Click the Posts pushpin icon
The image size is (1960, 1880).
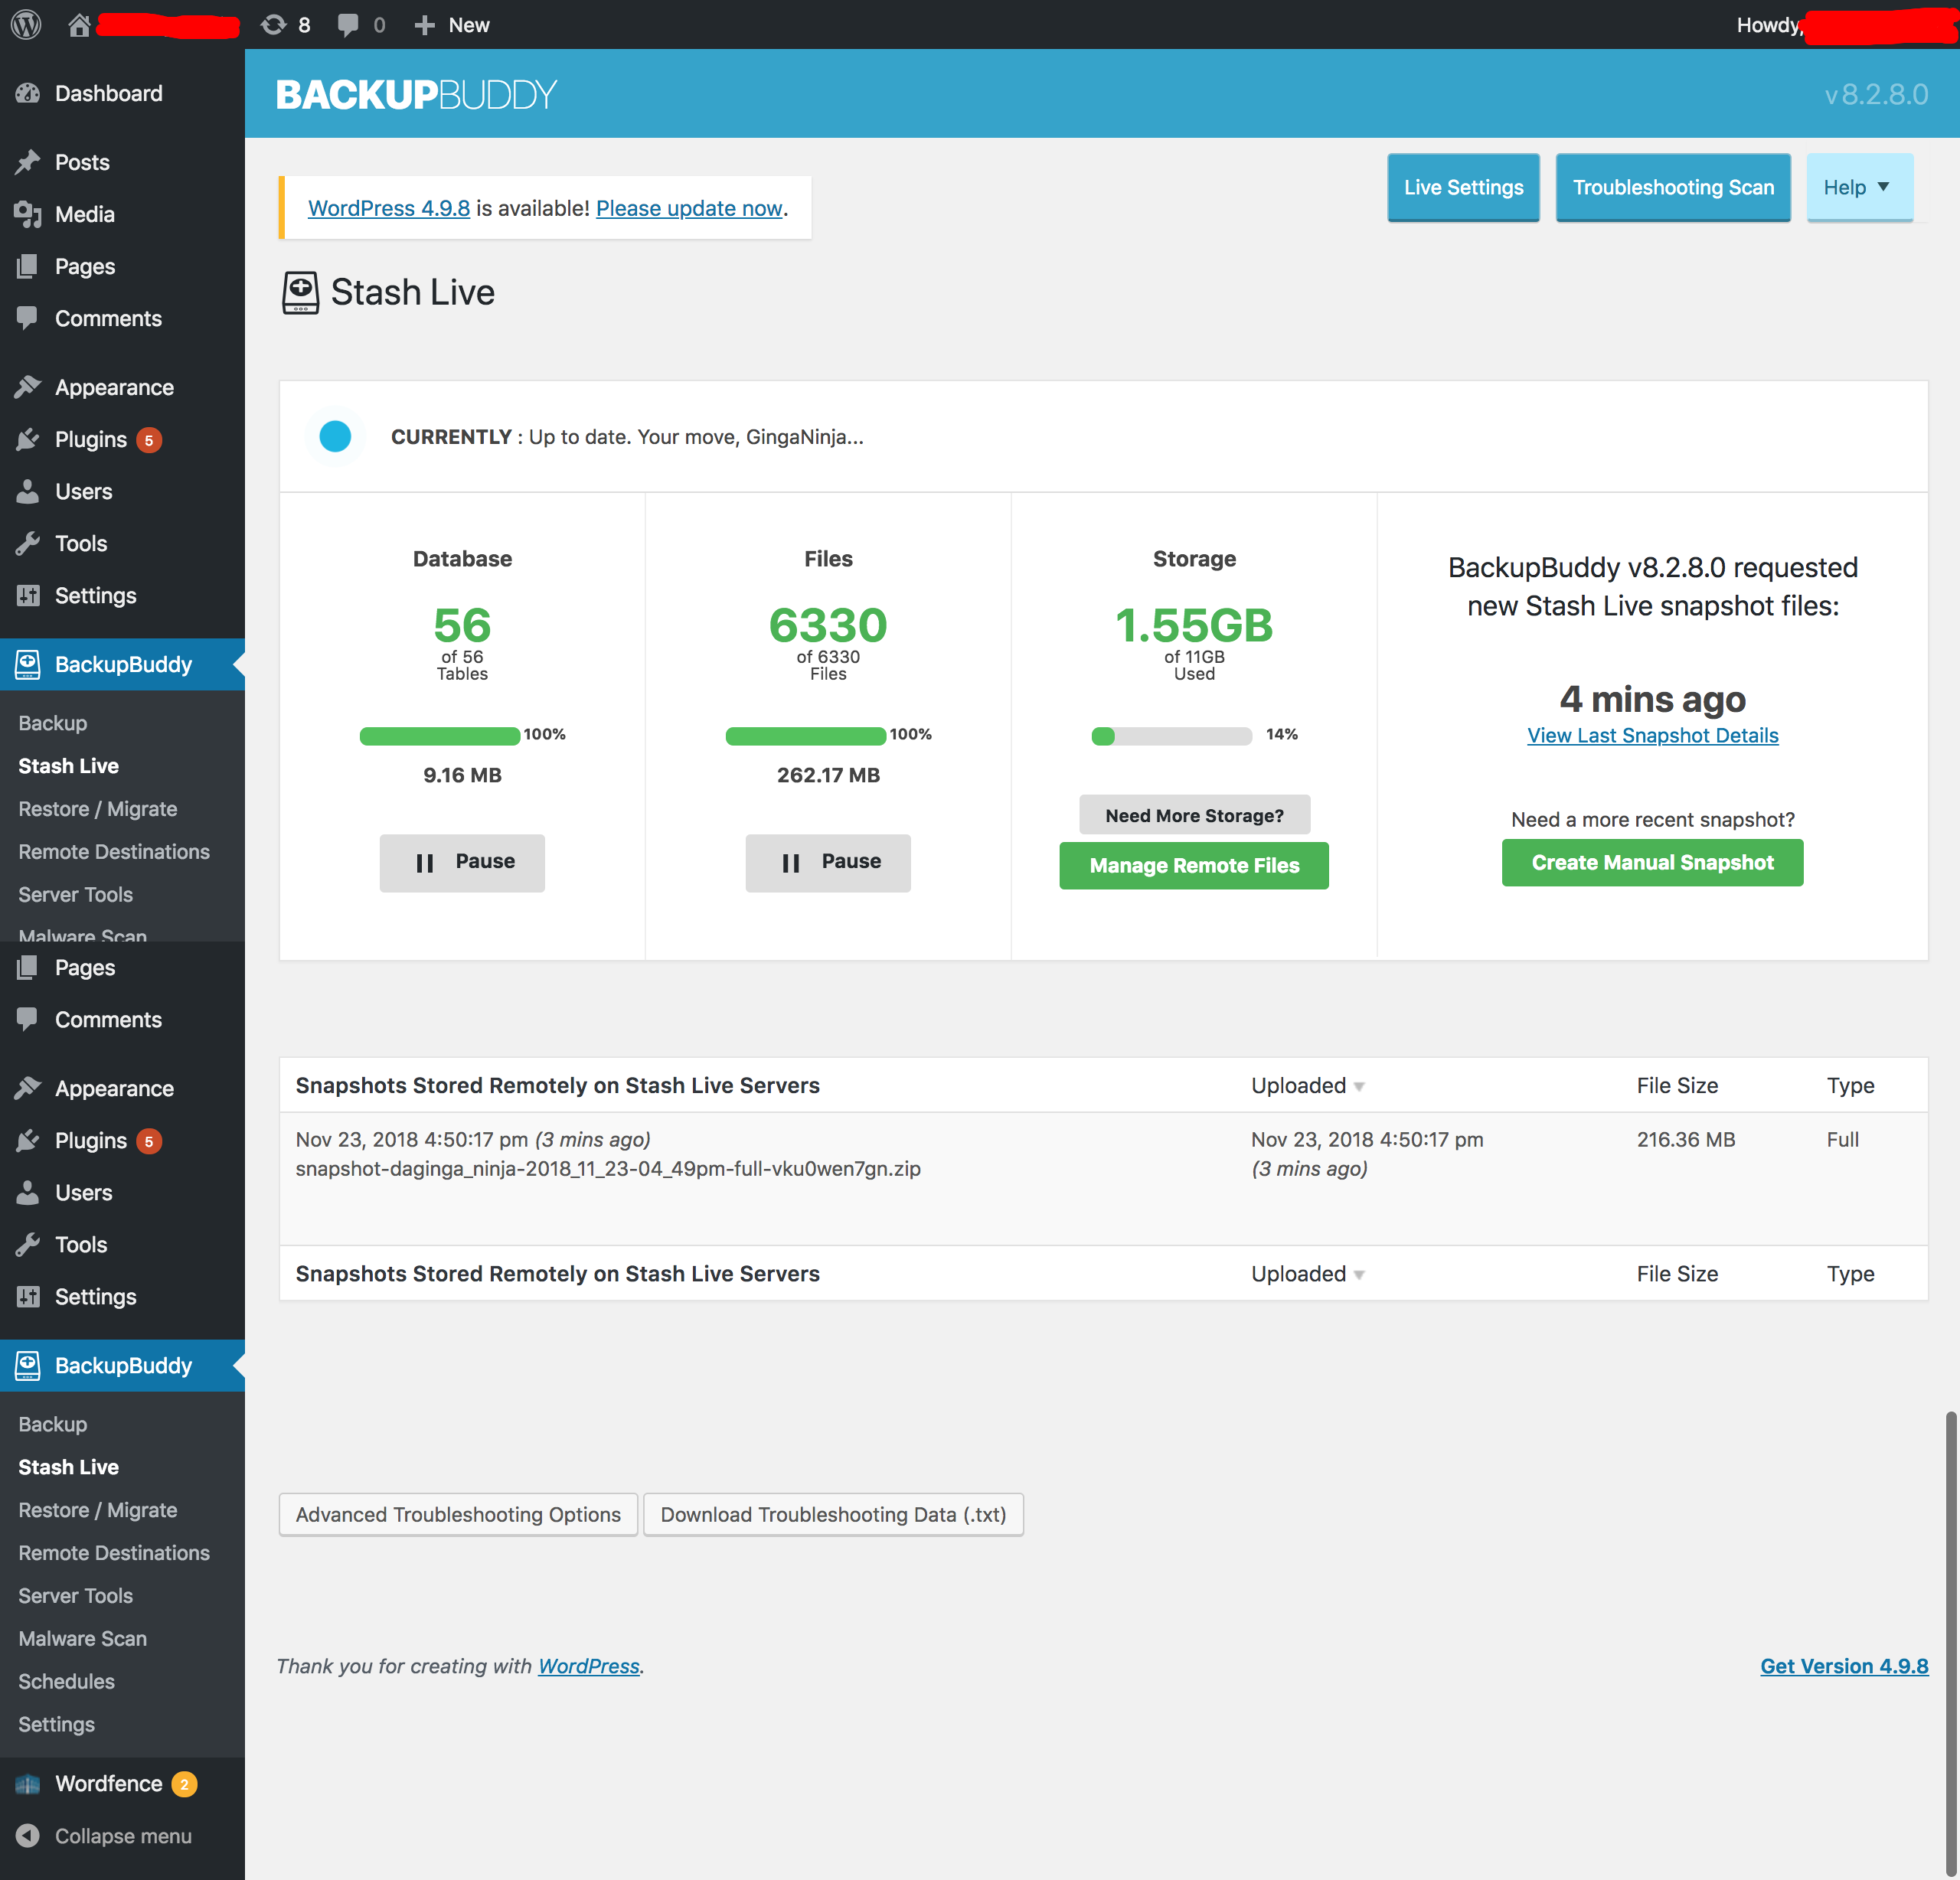point(28,162)
